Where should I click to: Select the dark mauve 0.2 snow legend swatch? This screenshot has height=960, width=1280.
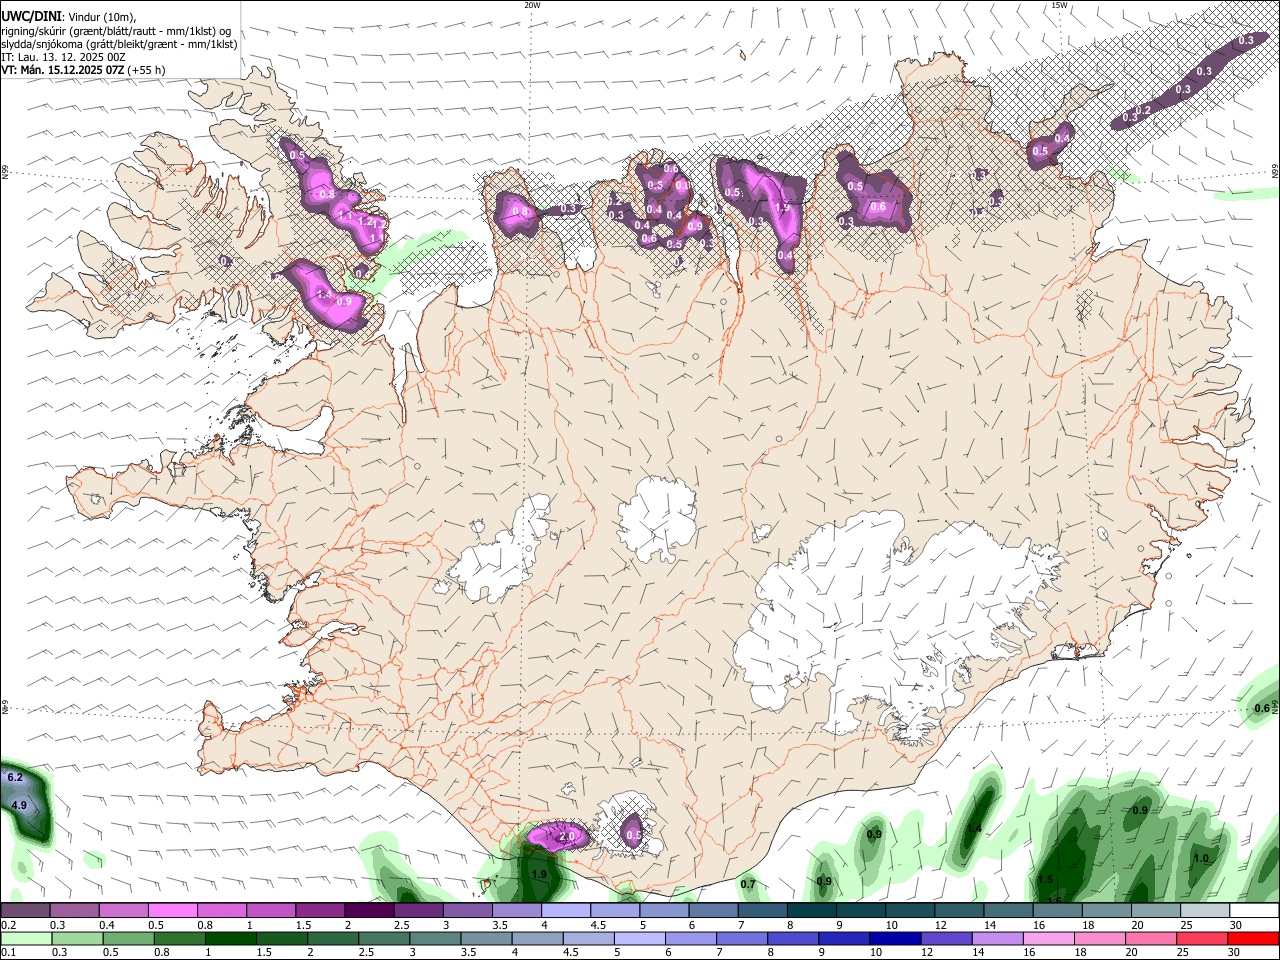[x=25, y=911]
